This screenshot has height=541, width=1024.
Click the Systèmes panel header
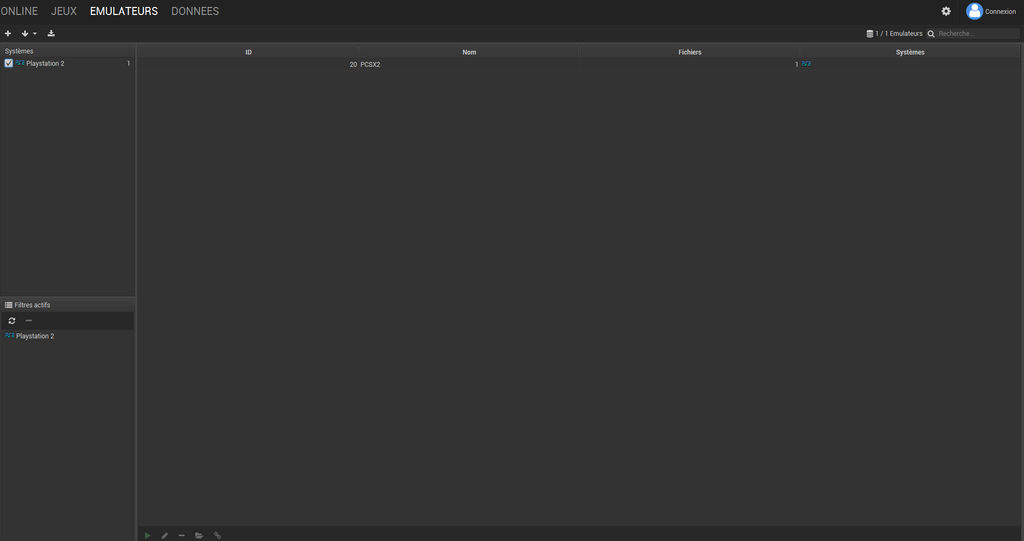pos(68,51)
